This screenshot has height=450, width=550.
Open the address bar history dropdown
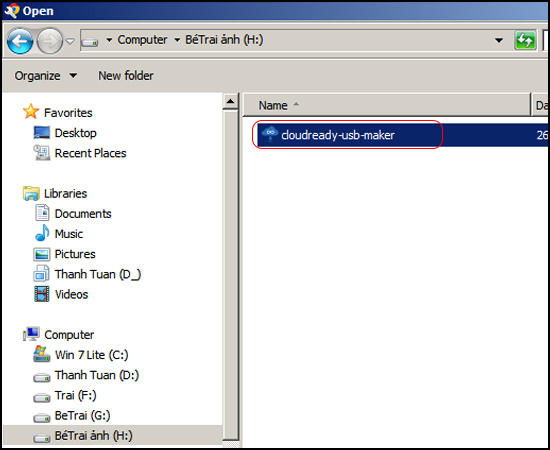point(498,41)
